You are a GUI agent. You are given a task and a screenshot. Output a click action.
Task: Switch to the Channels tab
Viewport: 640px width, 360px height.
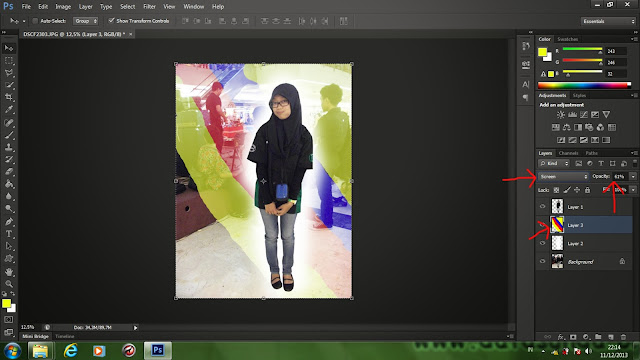568,153
